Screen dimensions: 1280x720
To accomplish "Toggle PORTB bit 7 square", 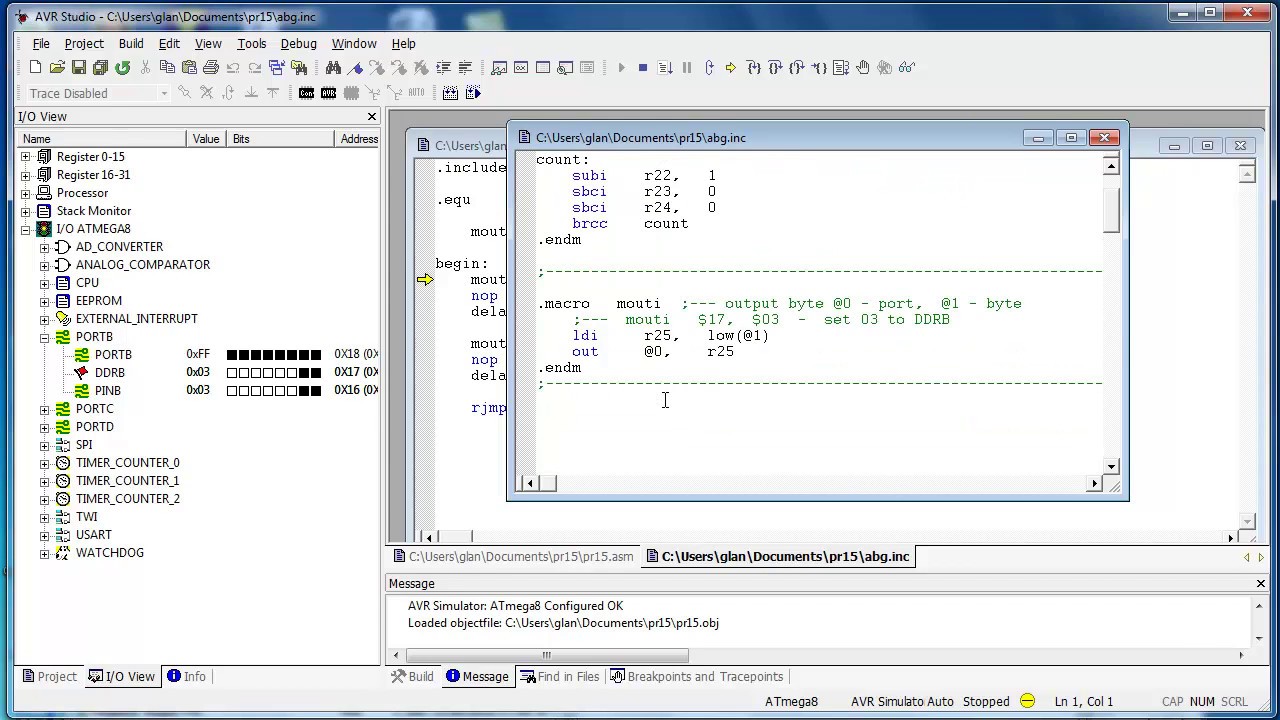I will (232, 355).
